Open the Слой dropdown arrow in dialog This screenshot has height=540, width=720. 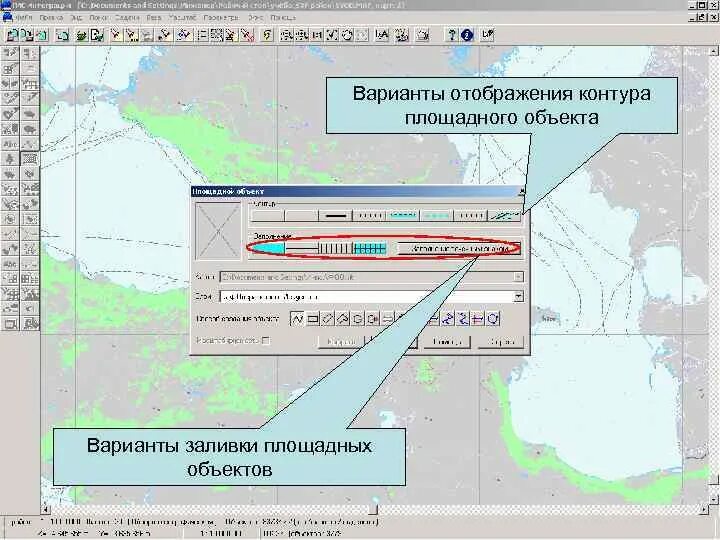(x=518, y=297)
